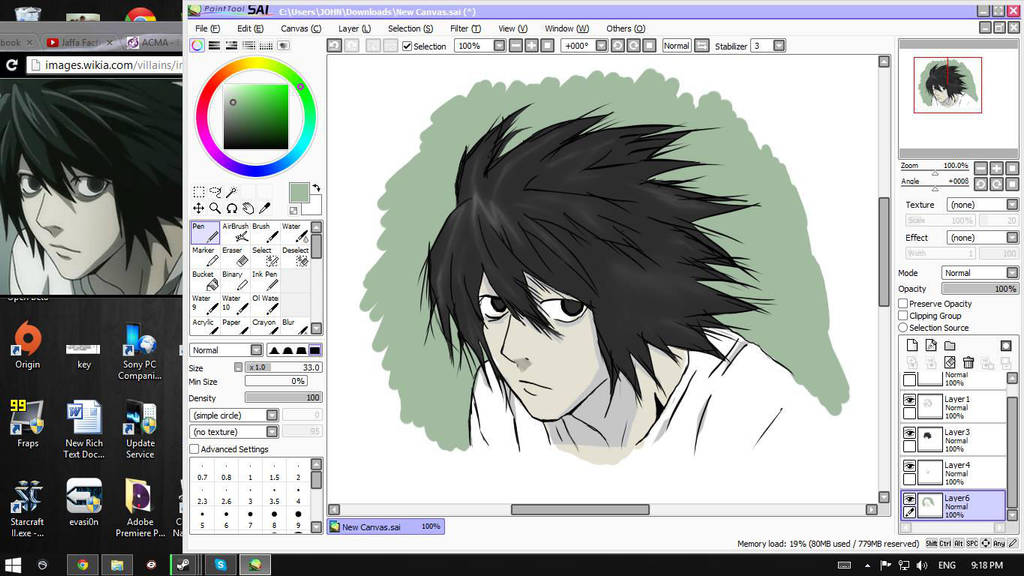Open the simple circle brush shape dropdown
The width and height of the screenshot is (1024, 576).
click(x=234, y=415)
